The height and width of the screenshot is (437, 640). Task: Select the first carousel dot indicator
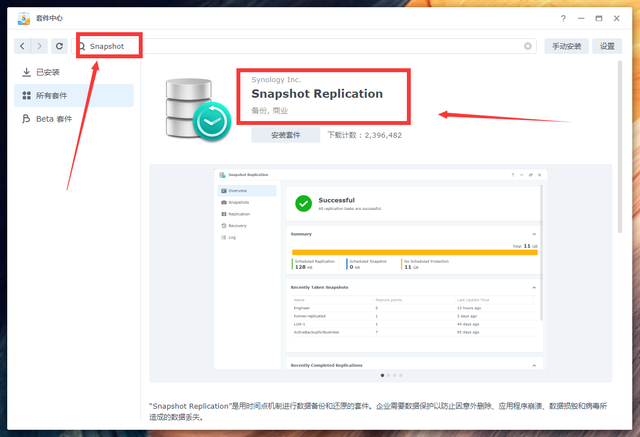pos(382,375)
